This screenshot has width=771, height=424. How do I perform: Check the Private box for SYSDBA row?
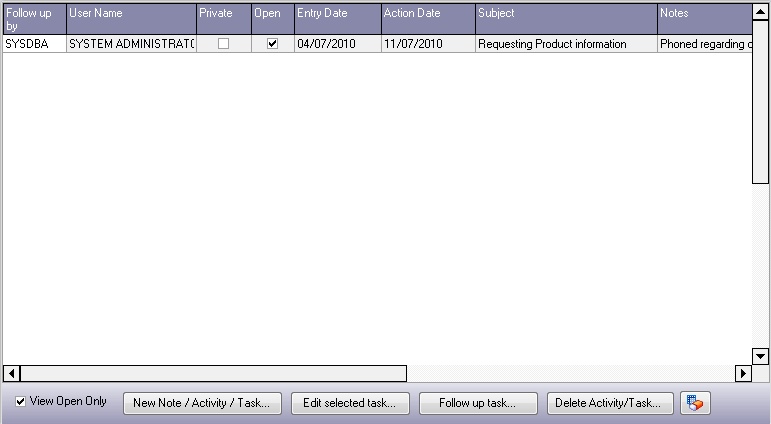223,44
